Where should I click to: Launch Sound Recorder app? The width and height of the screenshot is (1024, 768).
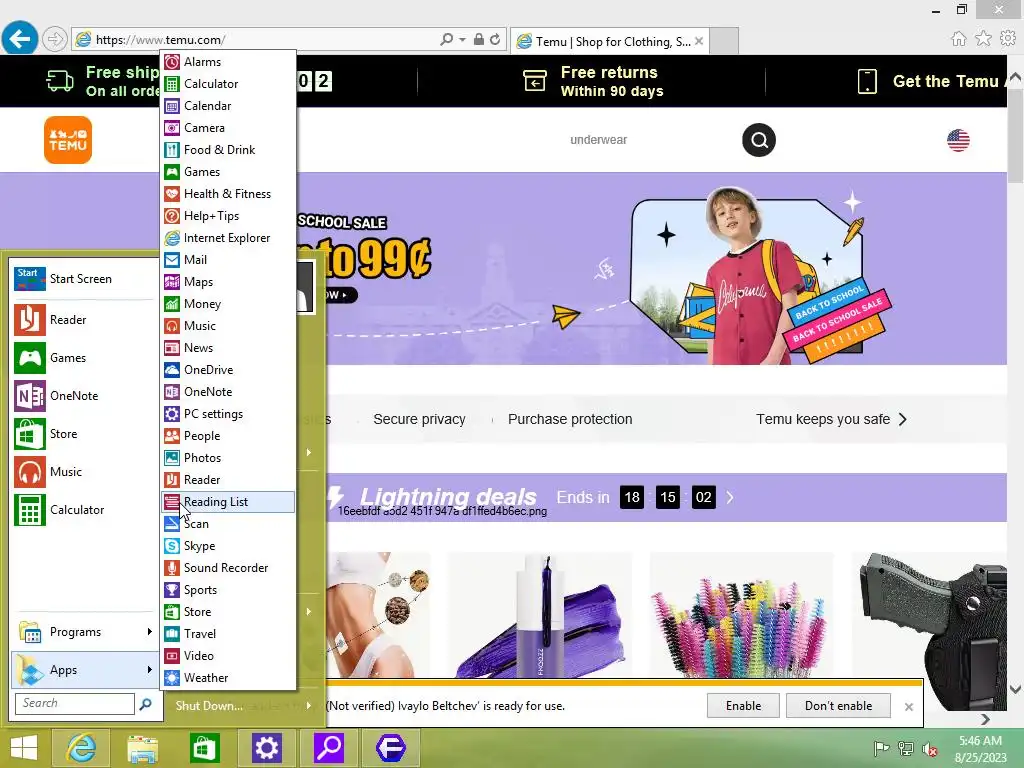(x=228, y=568)
